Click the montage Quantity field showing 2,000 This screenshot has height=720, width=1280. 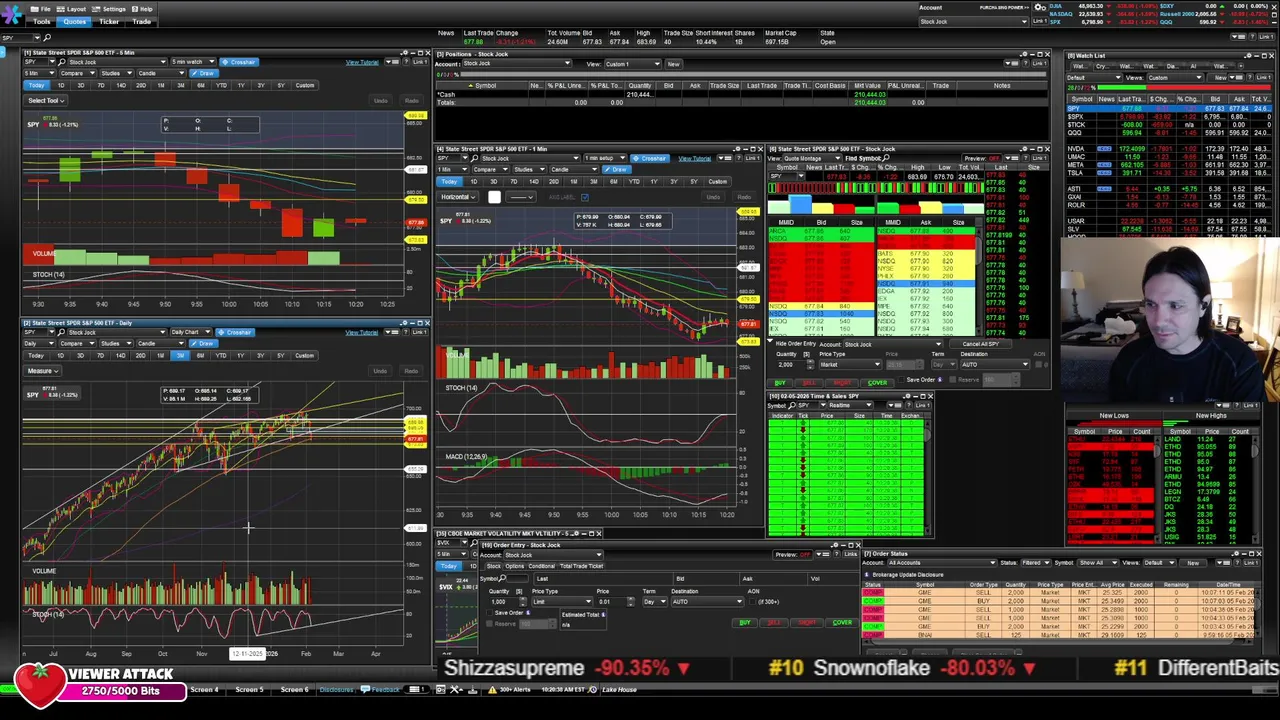[x=795, y=364]
